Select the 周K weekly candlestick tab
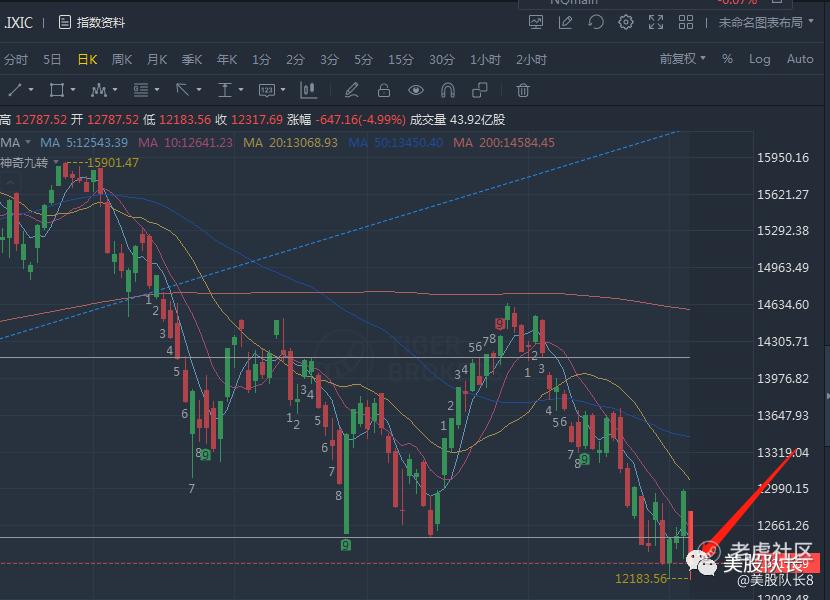Screen dimensions: 830x600 [x=122, y=59]
